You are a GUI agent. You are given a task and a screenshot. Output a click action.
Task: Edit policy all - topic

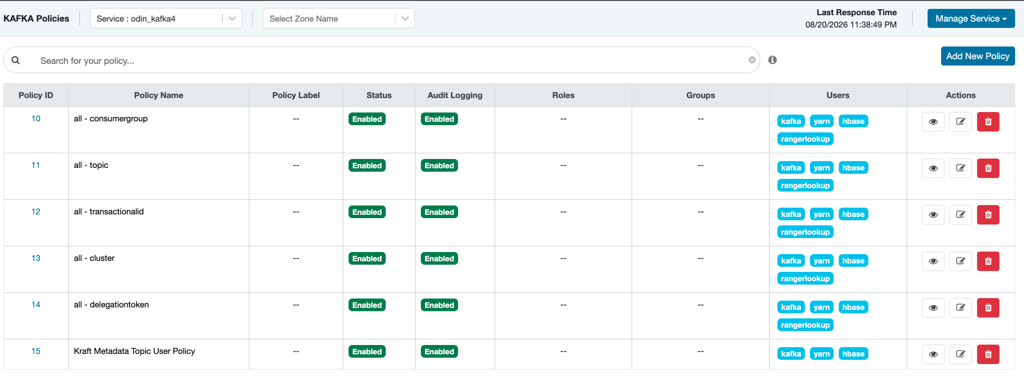point(960,168)
